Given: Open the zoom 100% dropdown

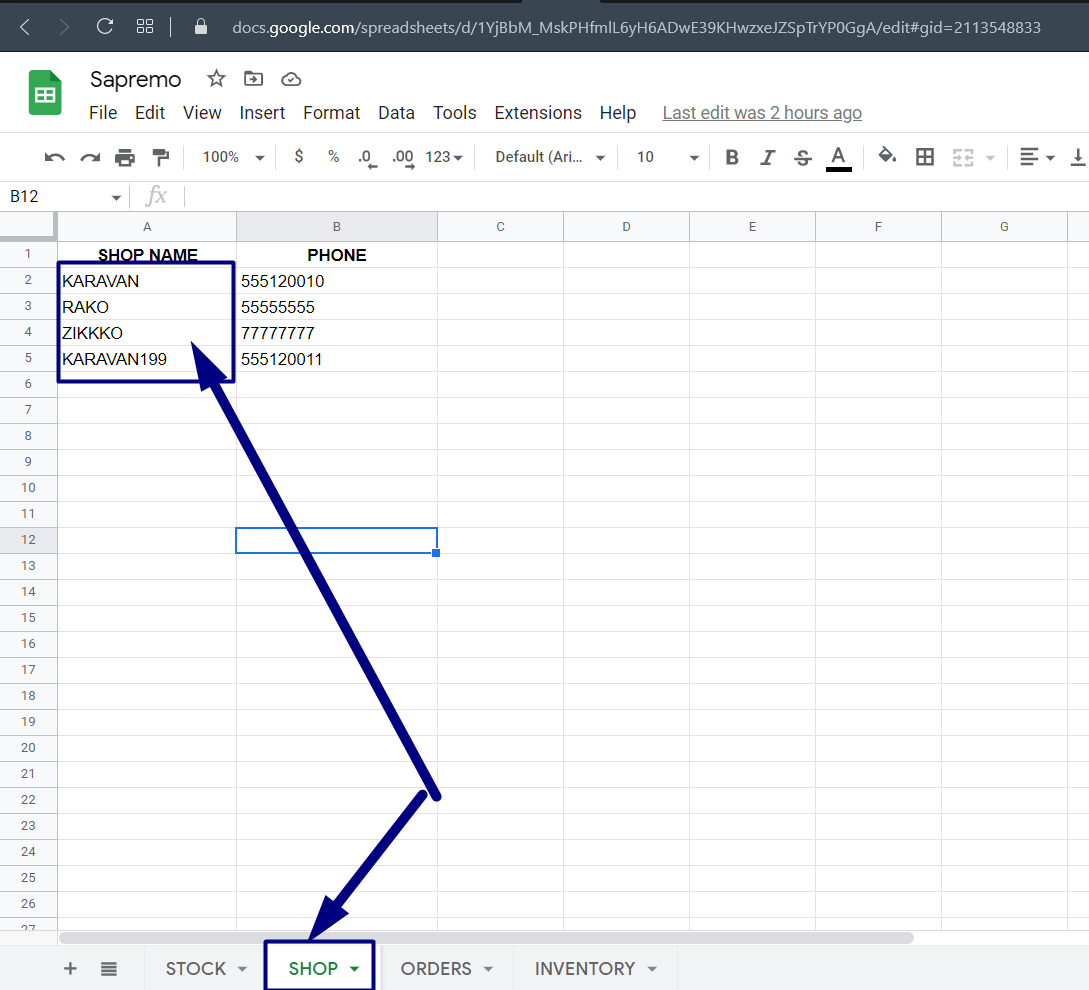Looking at the screenshot, I should click(233, 157).
